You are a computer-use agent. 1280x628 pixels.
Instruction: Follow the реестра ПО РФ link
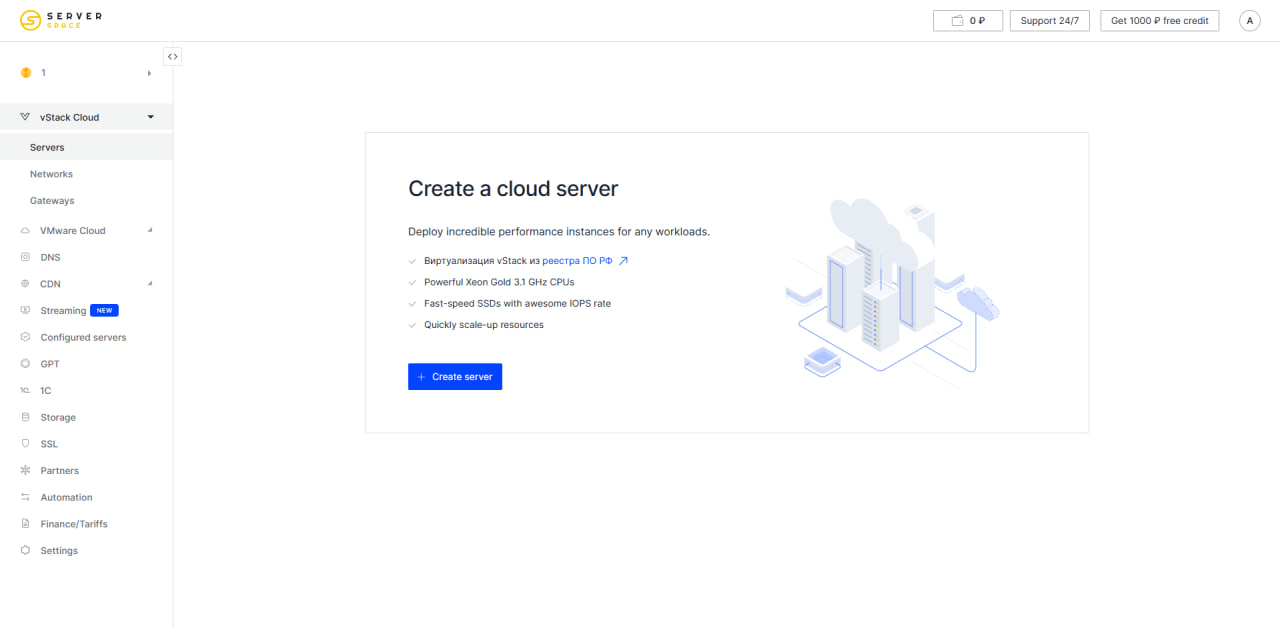point(577,261)
